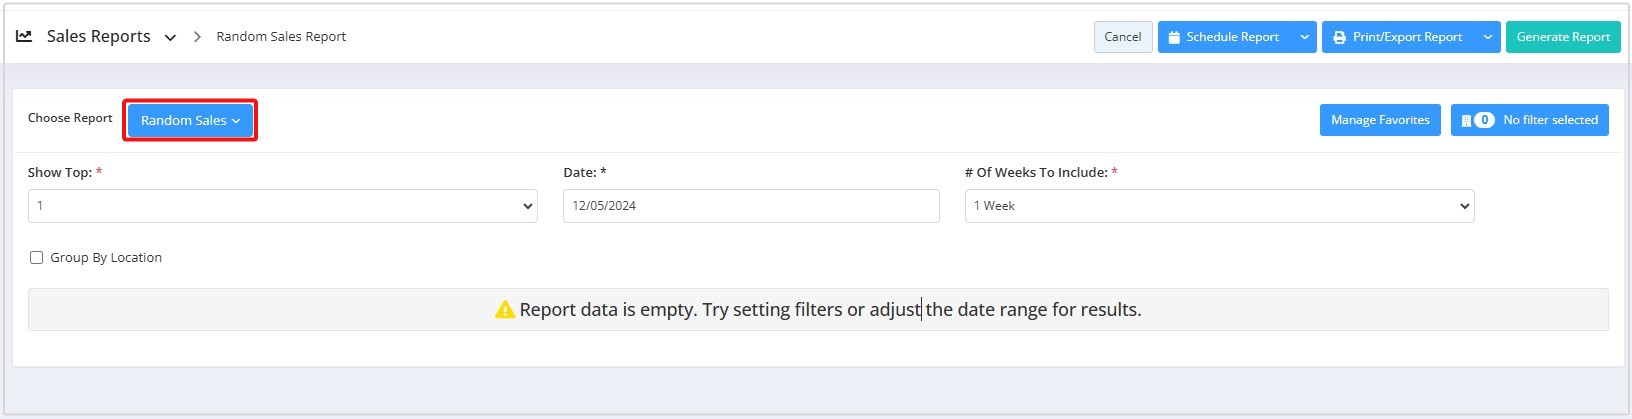Click the zero filter count badge
Viewport: 1632px width, 419px height.
point(1485,120)
